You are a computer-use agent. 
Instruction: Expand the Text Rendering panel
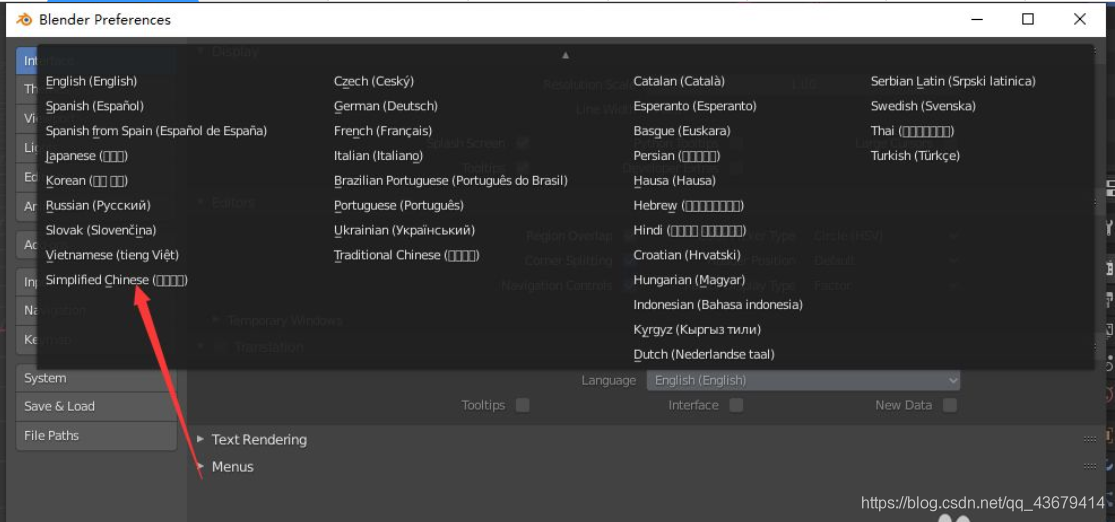pos(201,440)
